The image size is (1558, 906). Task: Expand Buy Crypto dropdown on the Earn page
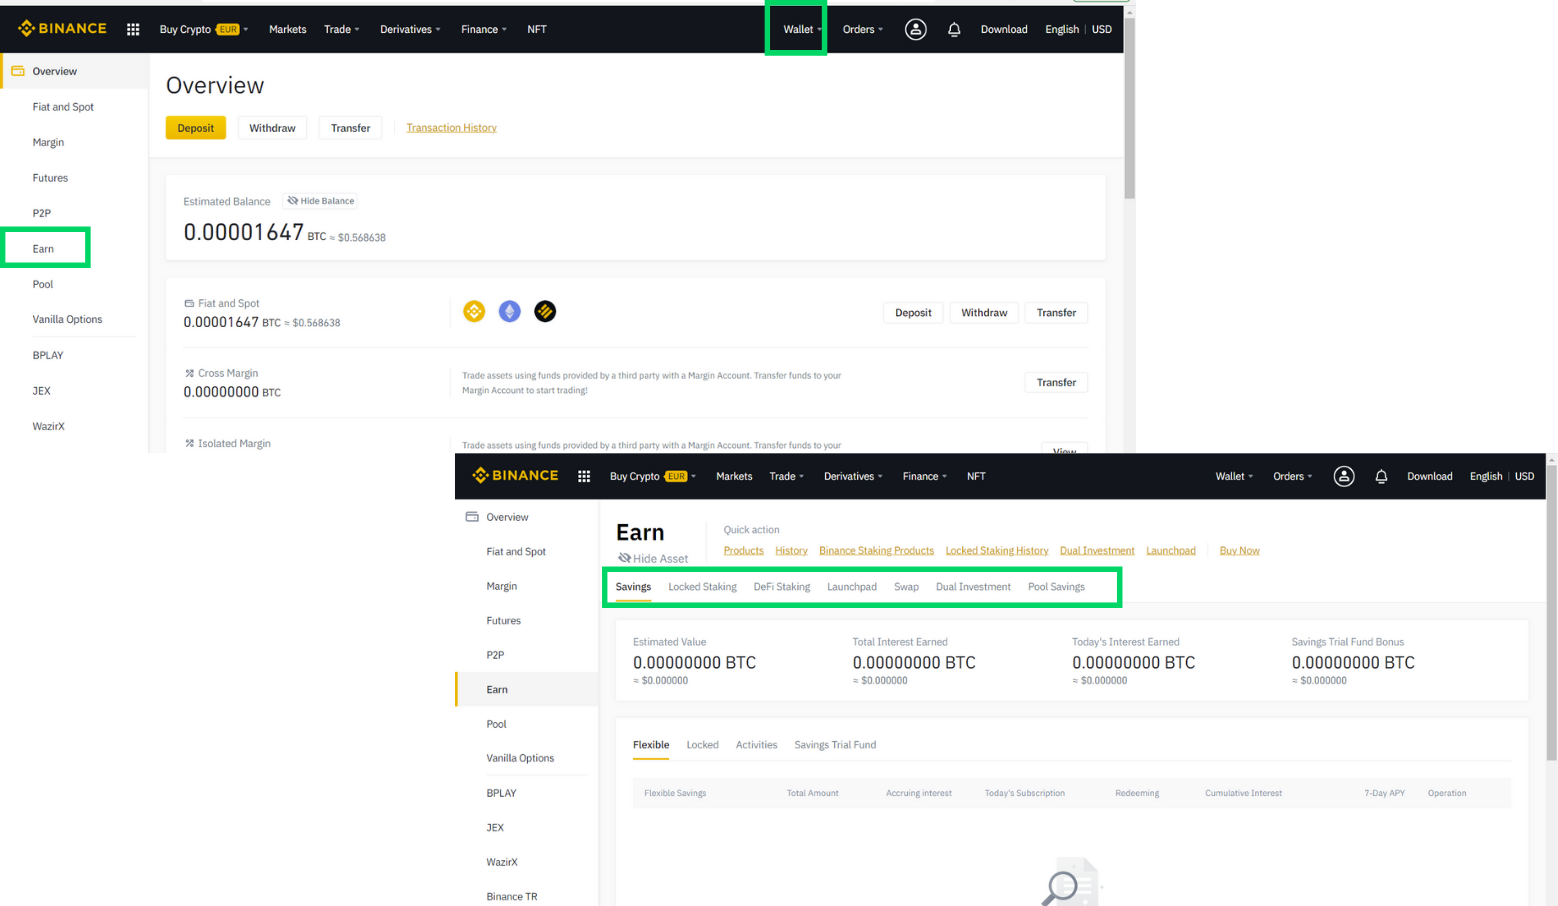coord(653,477)
